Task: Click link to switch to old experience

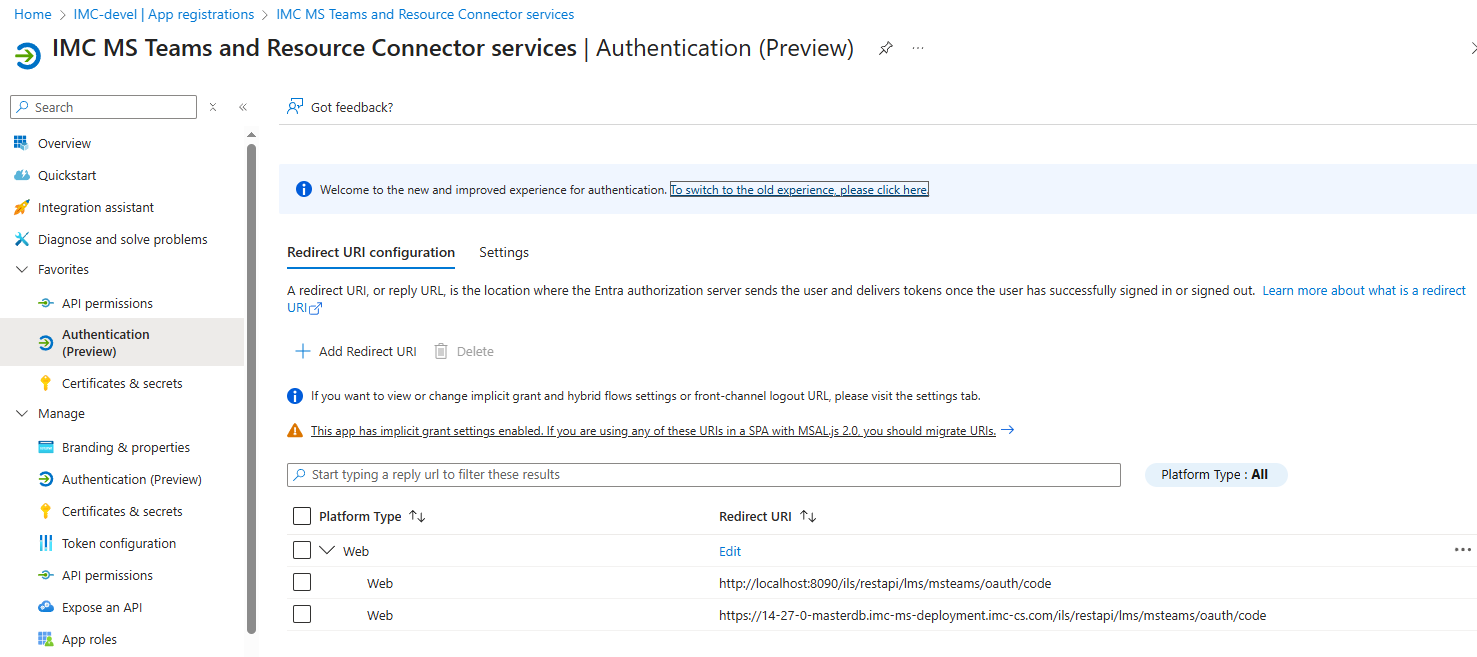Action: [x=799, y=190]
